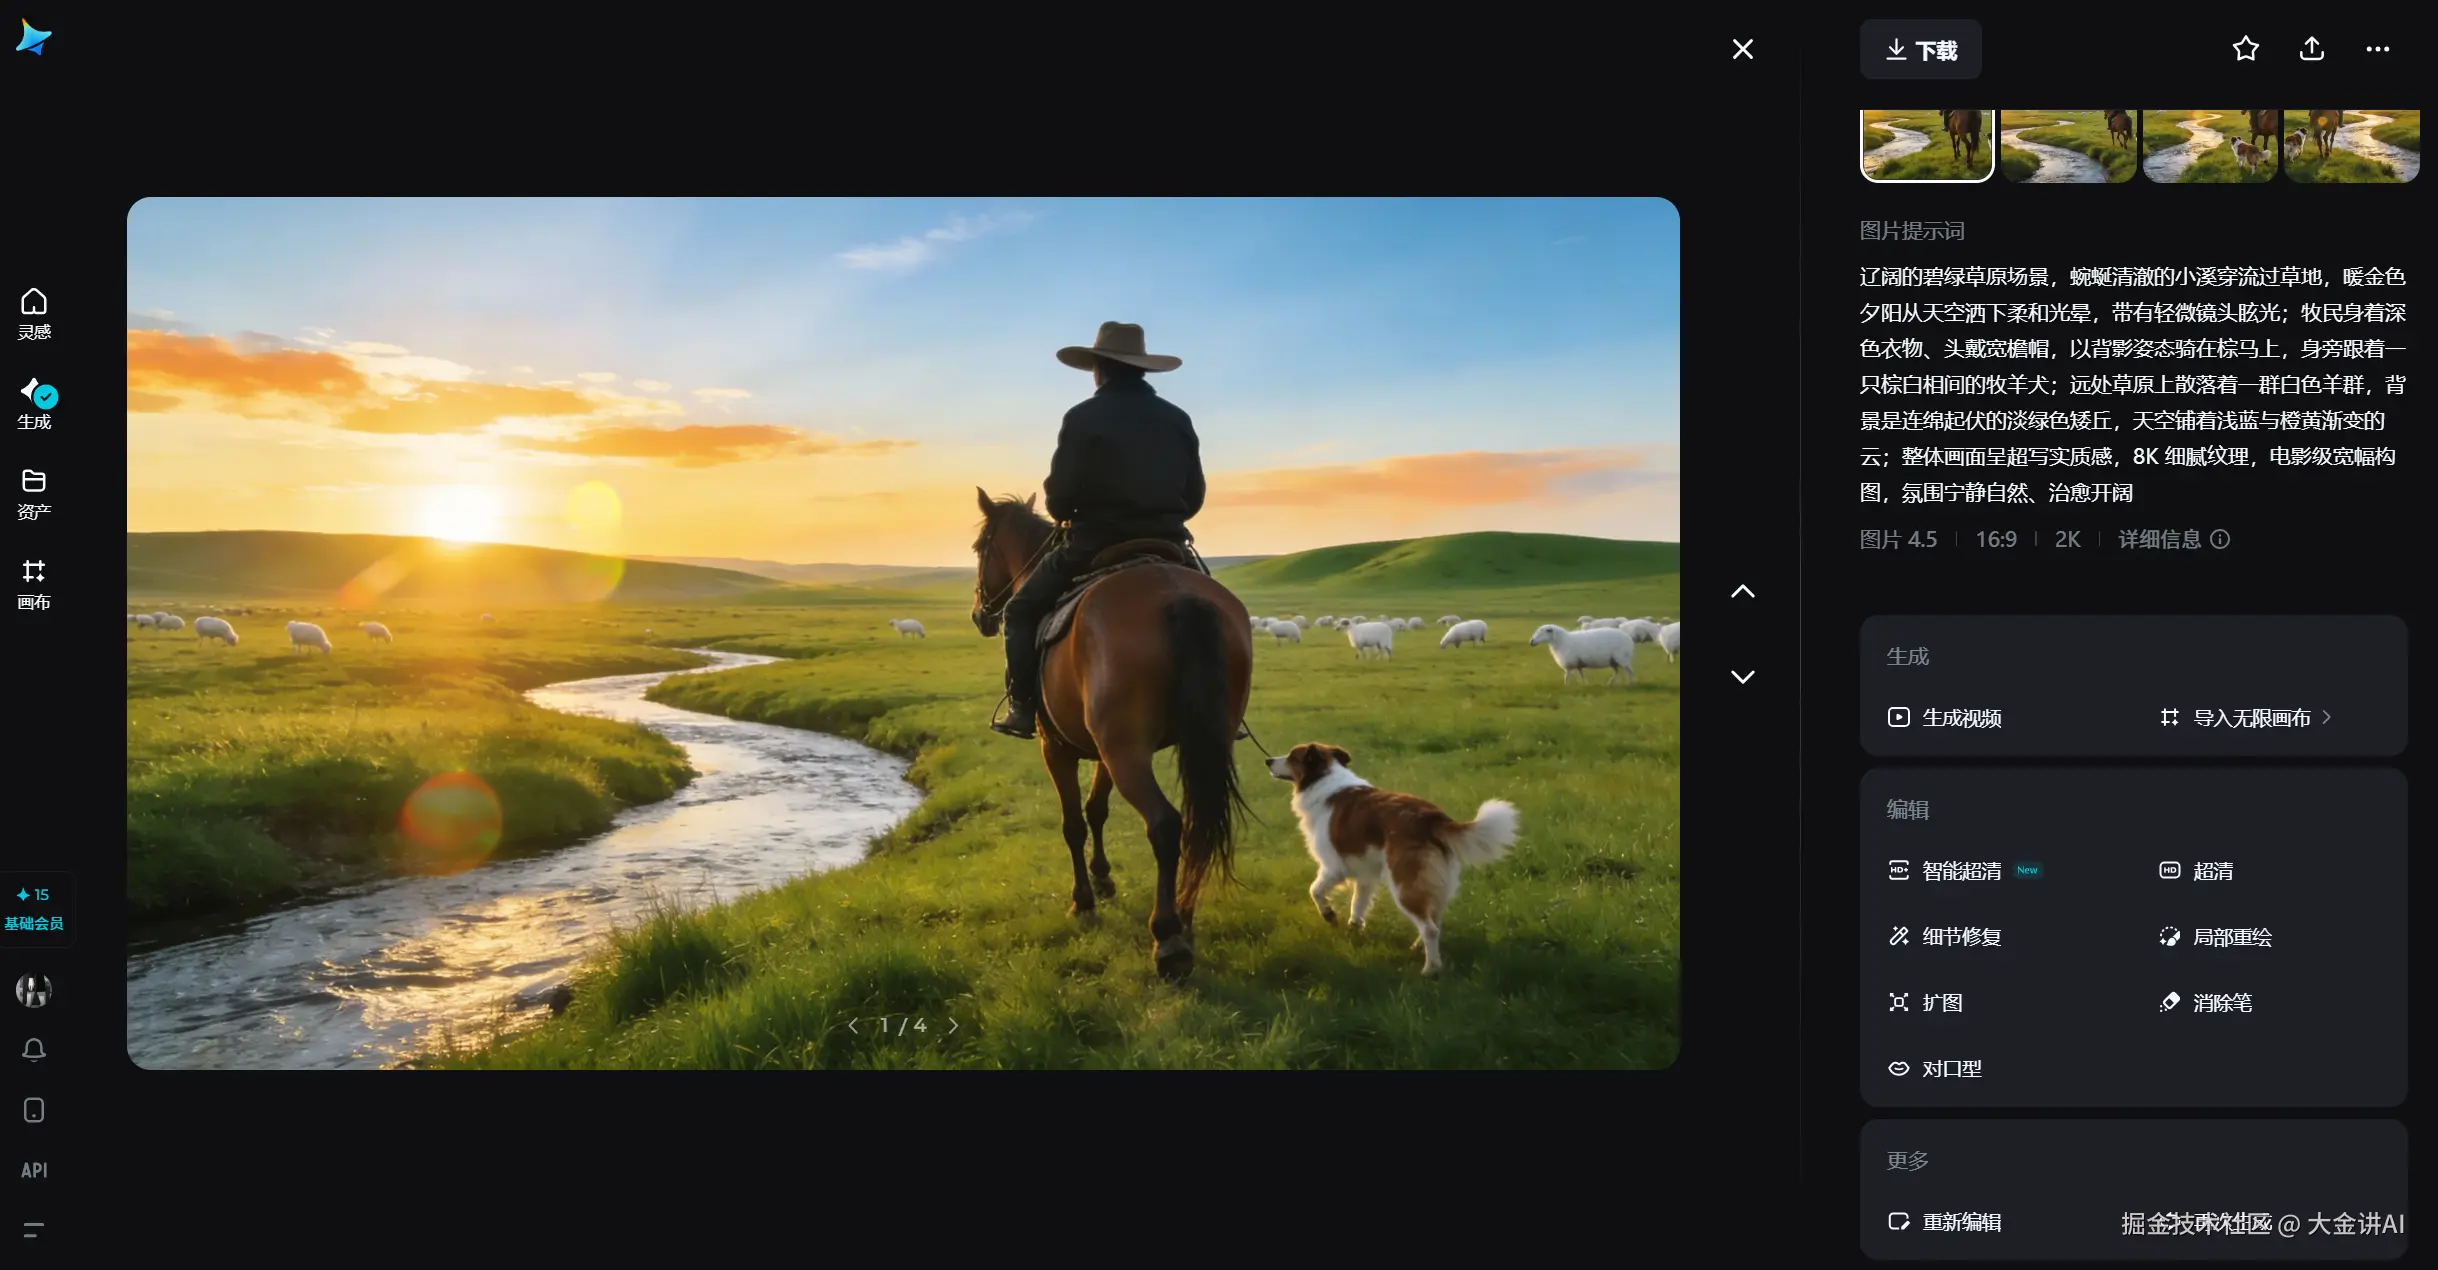
Task: Click the 重新编辑 re-edit option
Action: (1945, 1222)
